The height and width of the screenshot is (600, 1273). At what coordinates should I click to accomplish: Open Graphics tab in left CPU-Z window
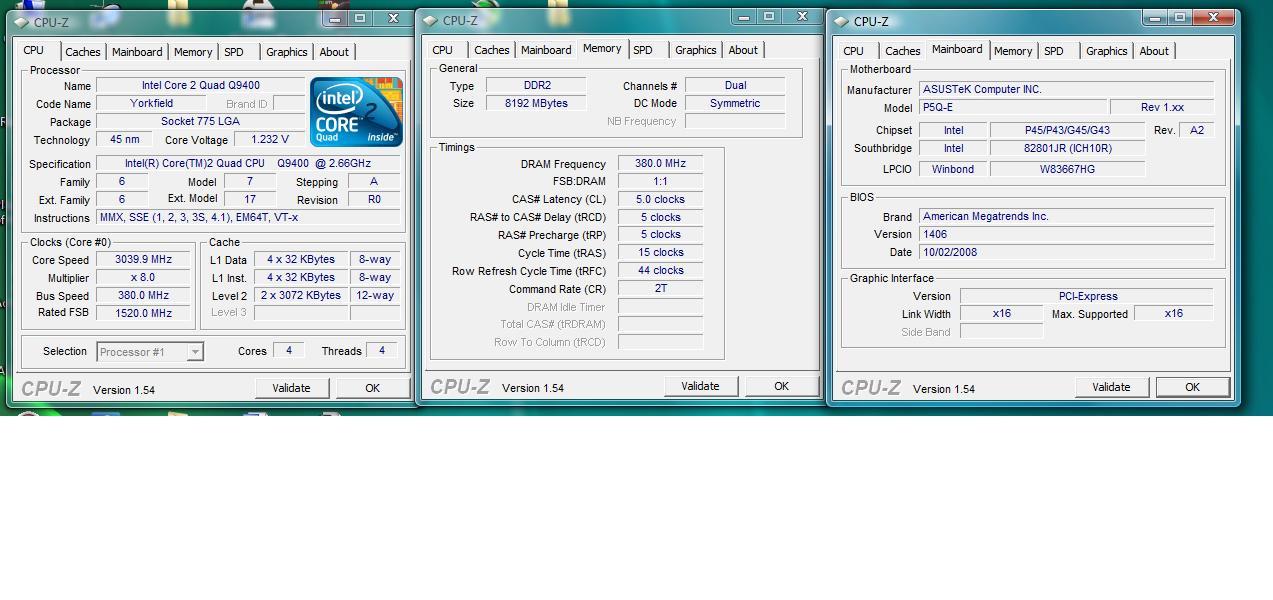coord(287,52)
